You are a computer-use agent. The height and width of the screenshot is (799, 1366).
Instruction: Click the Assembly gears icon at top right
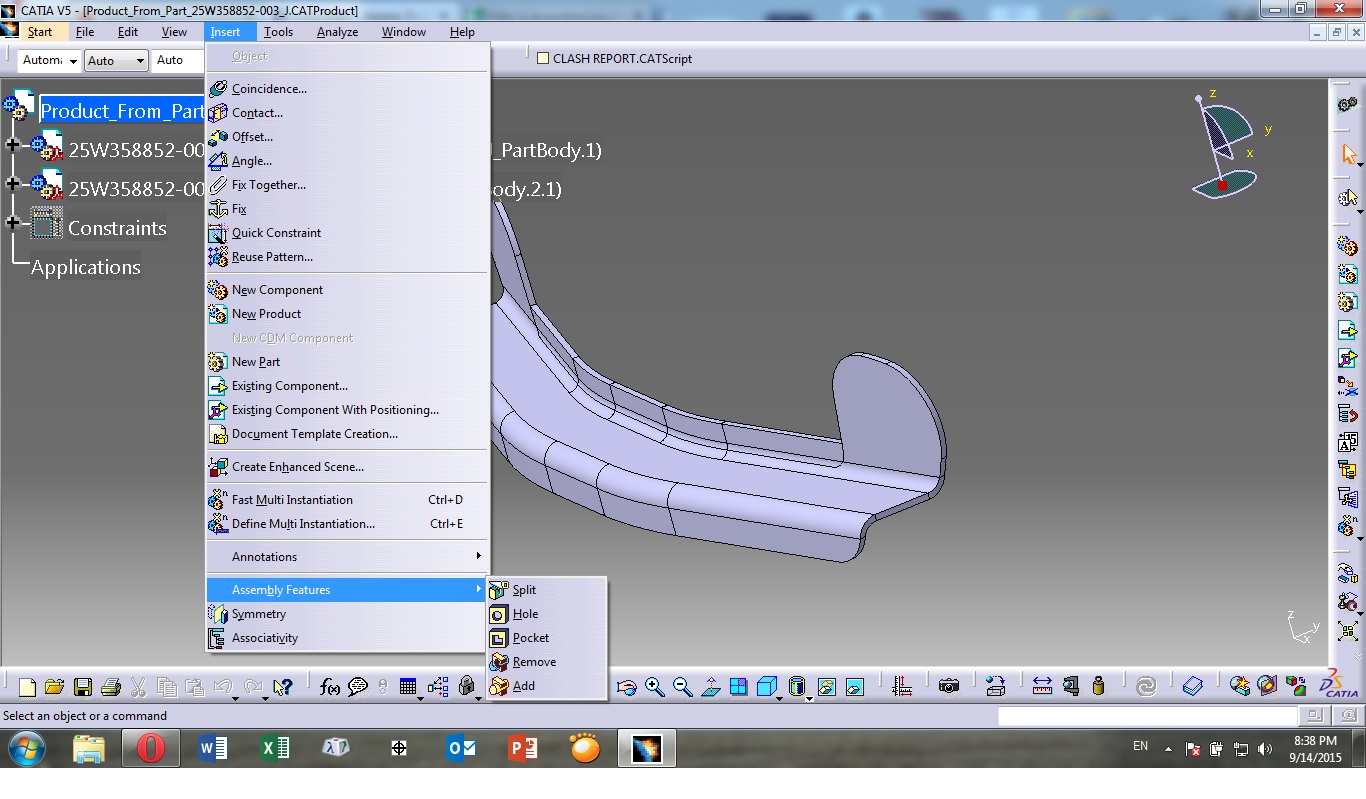click(1347, 104)
